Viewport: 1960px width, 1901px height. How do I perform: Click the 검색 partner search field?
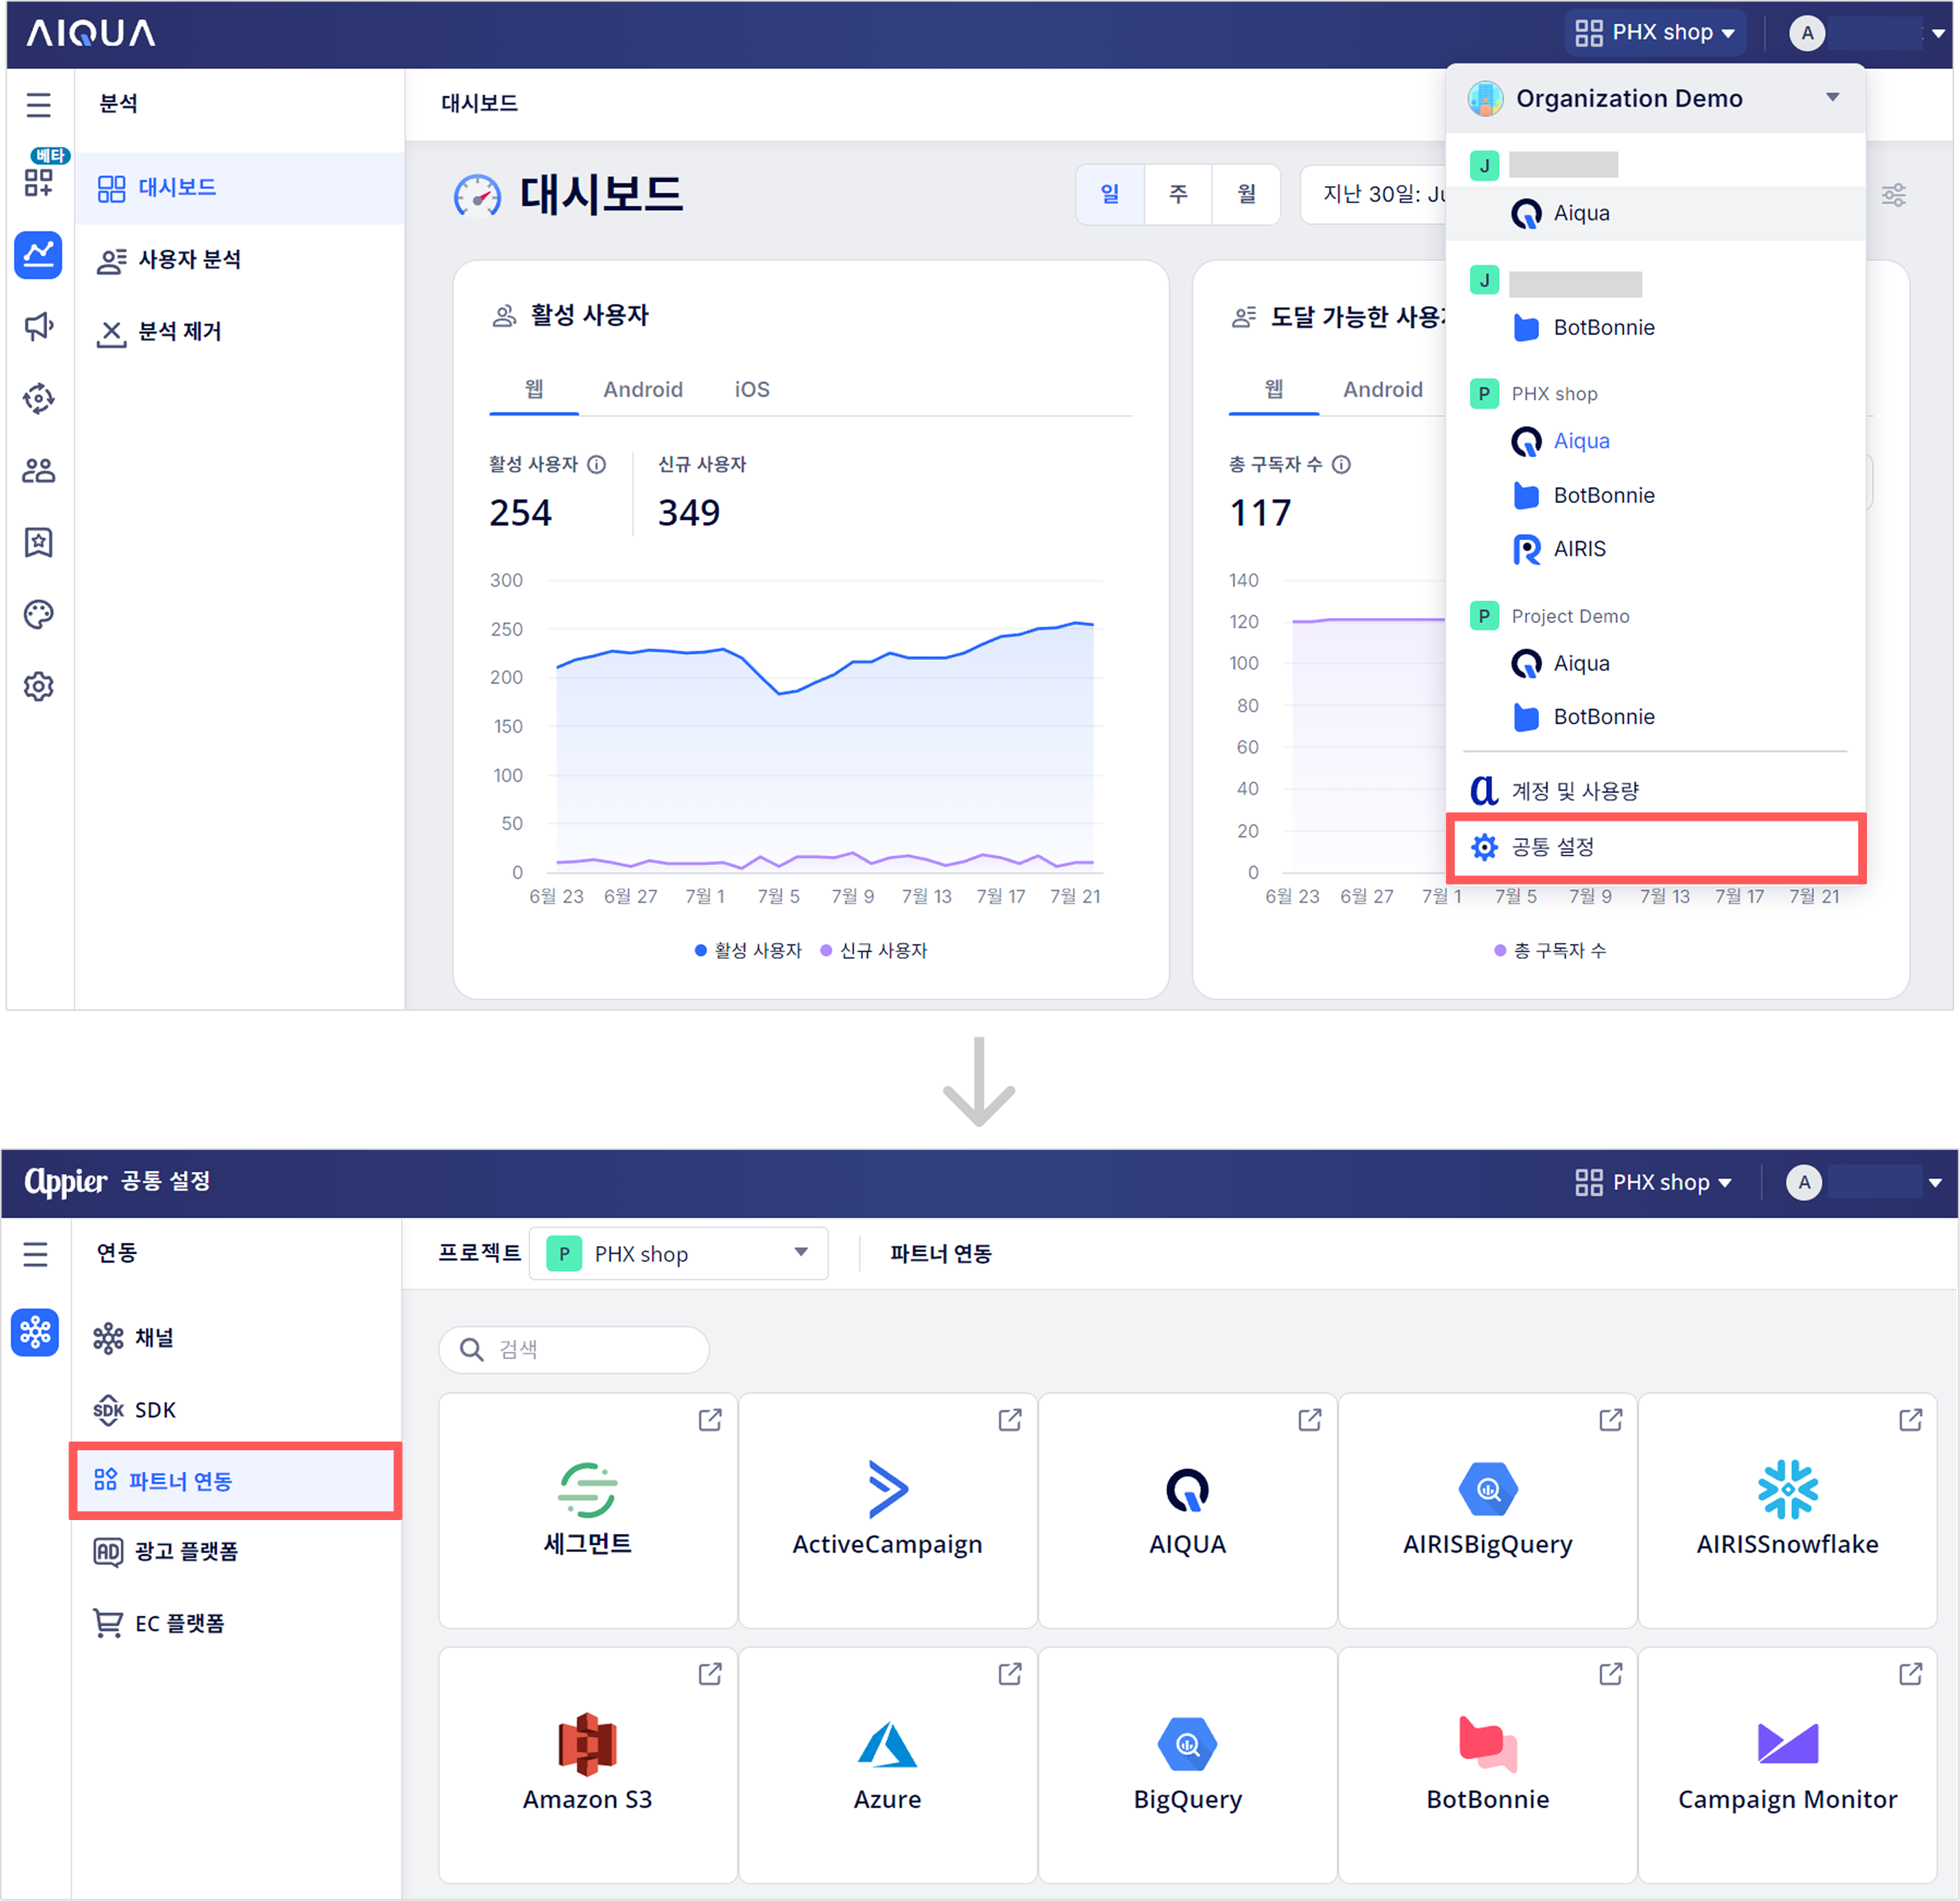[574, 1349]
